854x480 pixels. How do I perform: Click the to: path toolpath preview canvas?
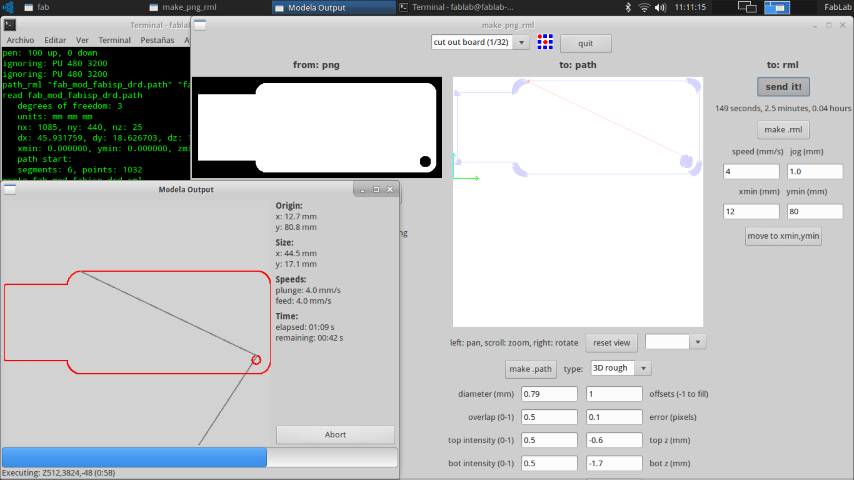point(578,202)
